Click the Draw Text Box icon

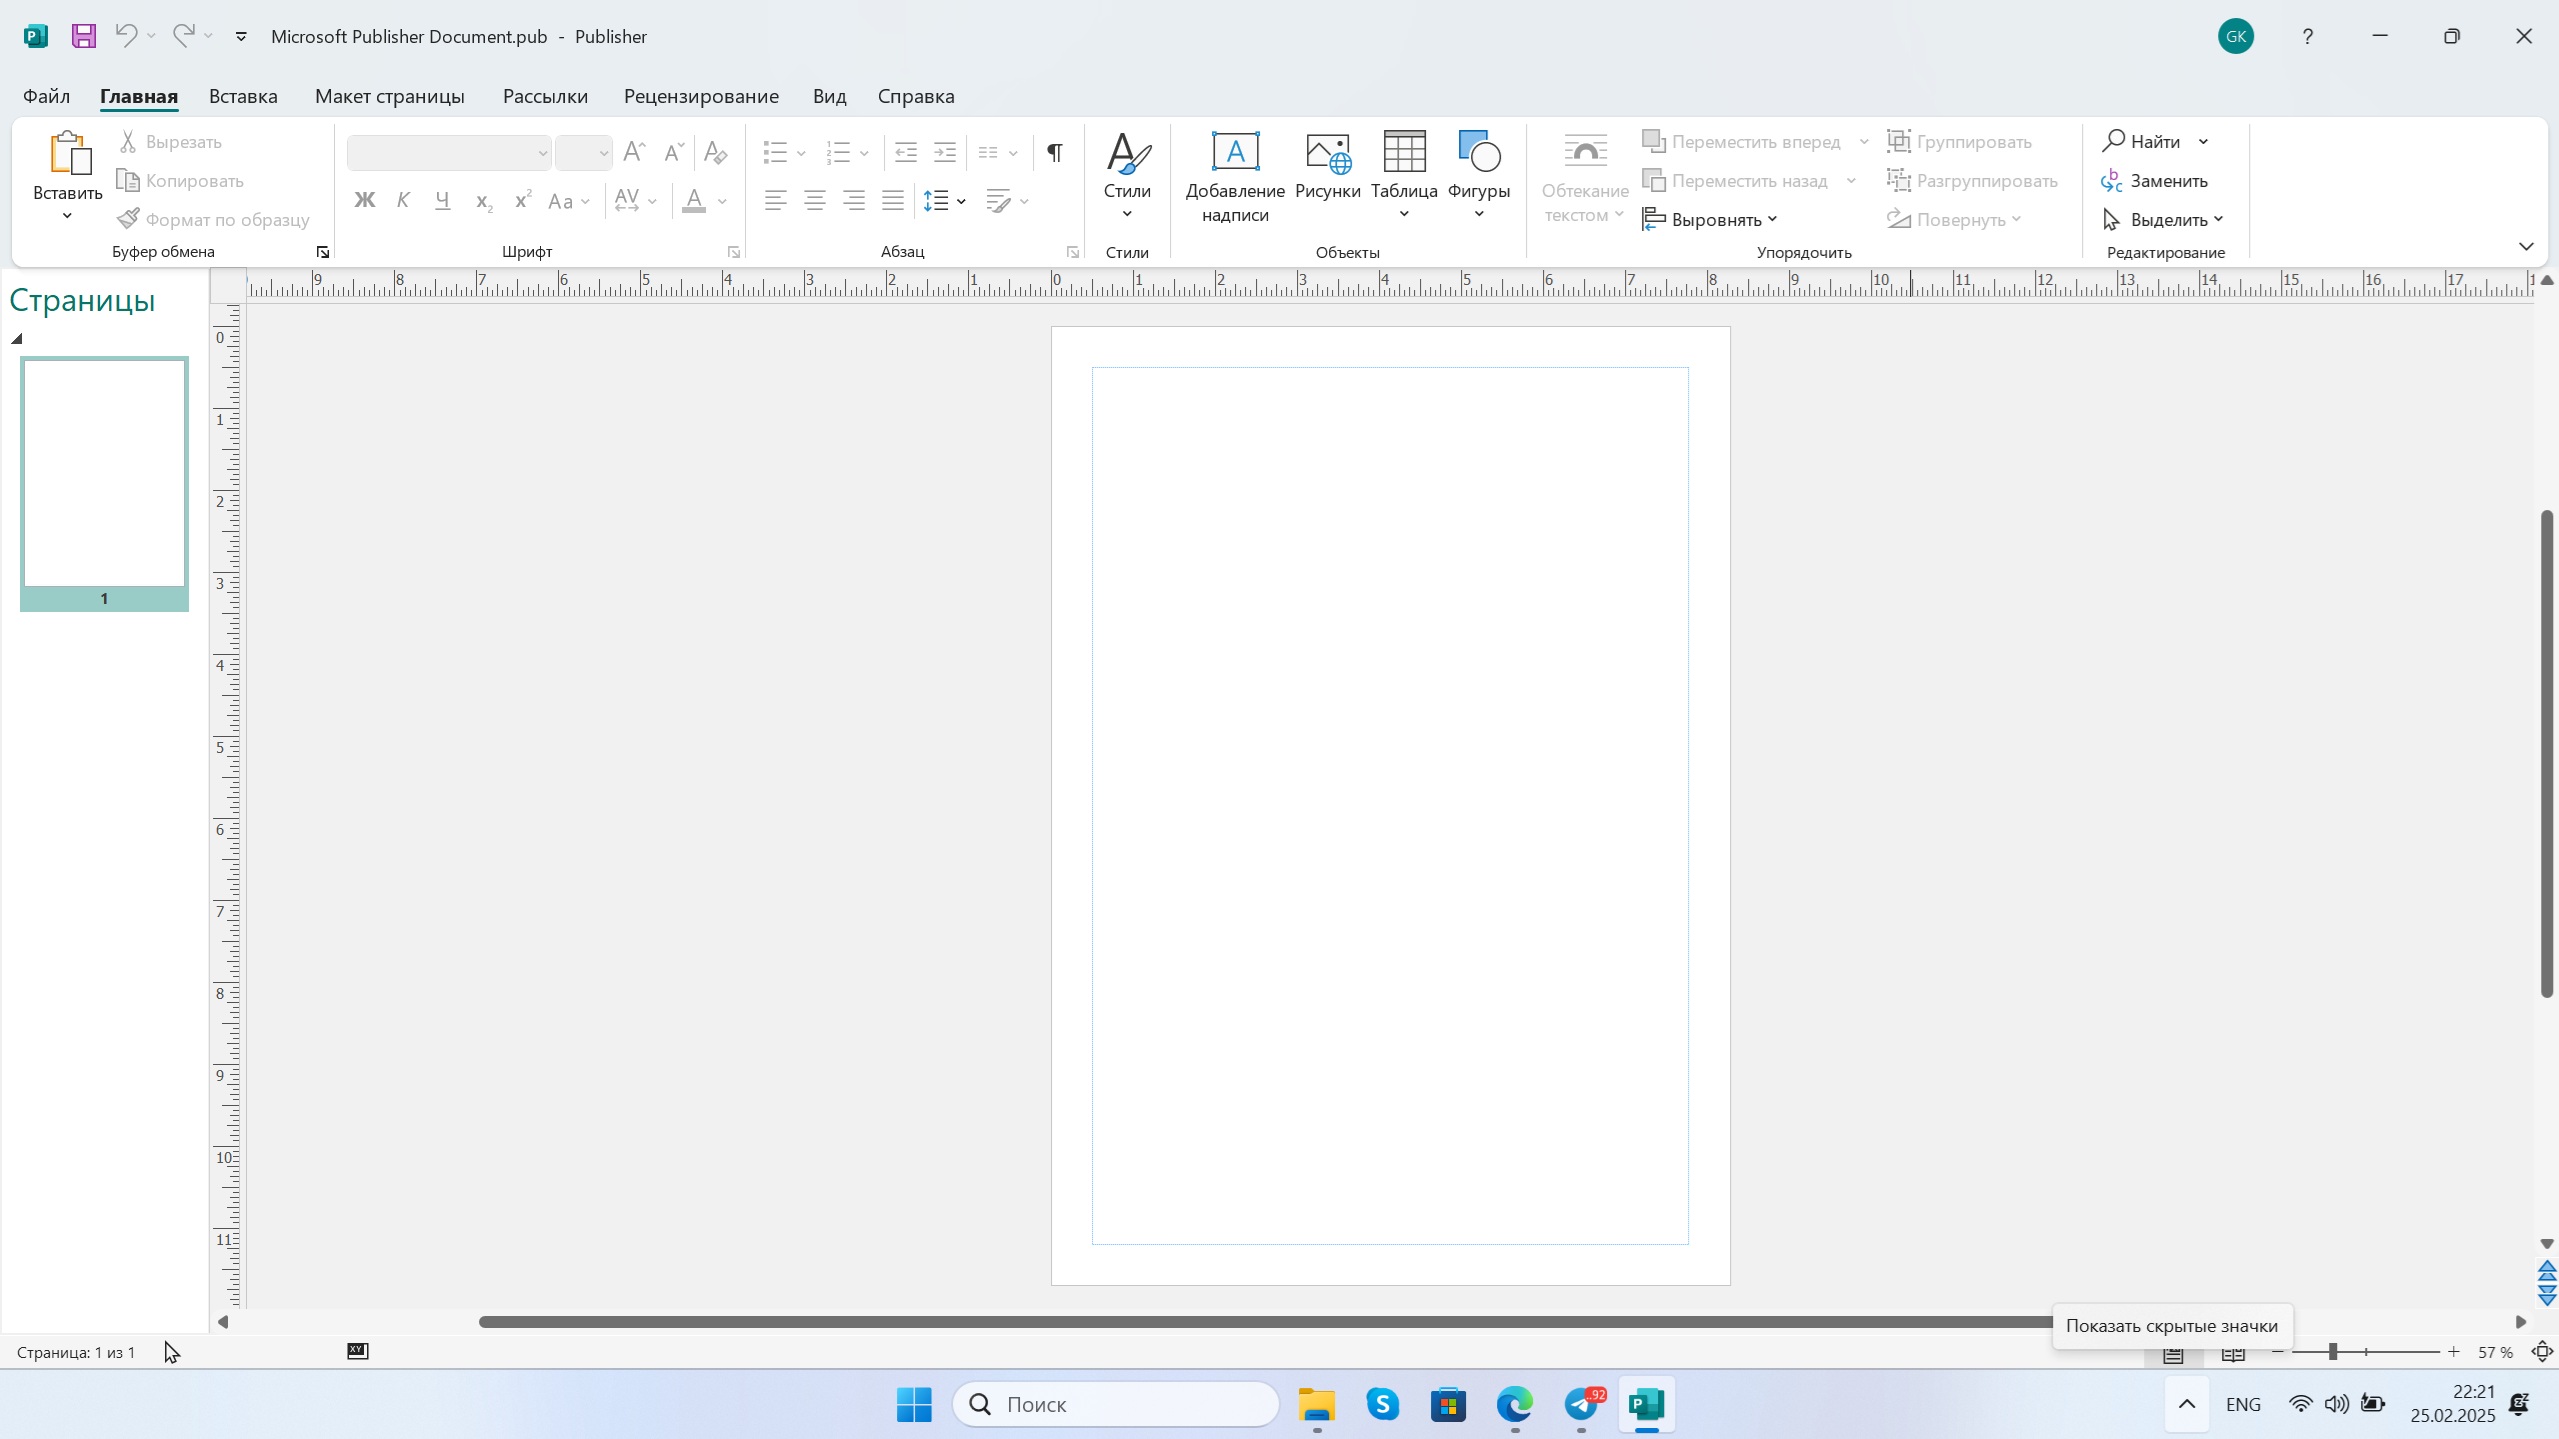(x=1234, y=153)
